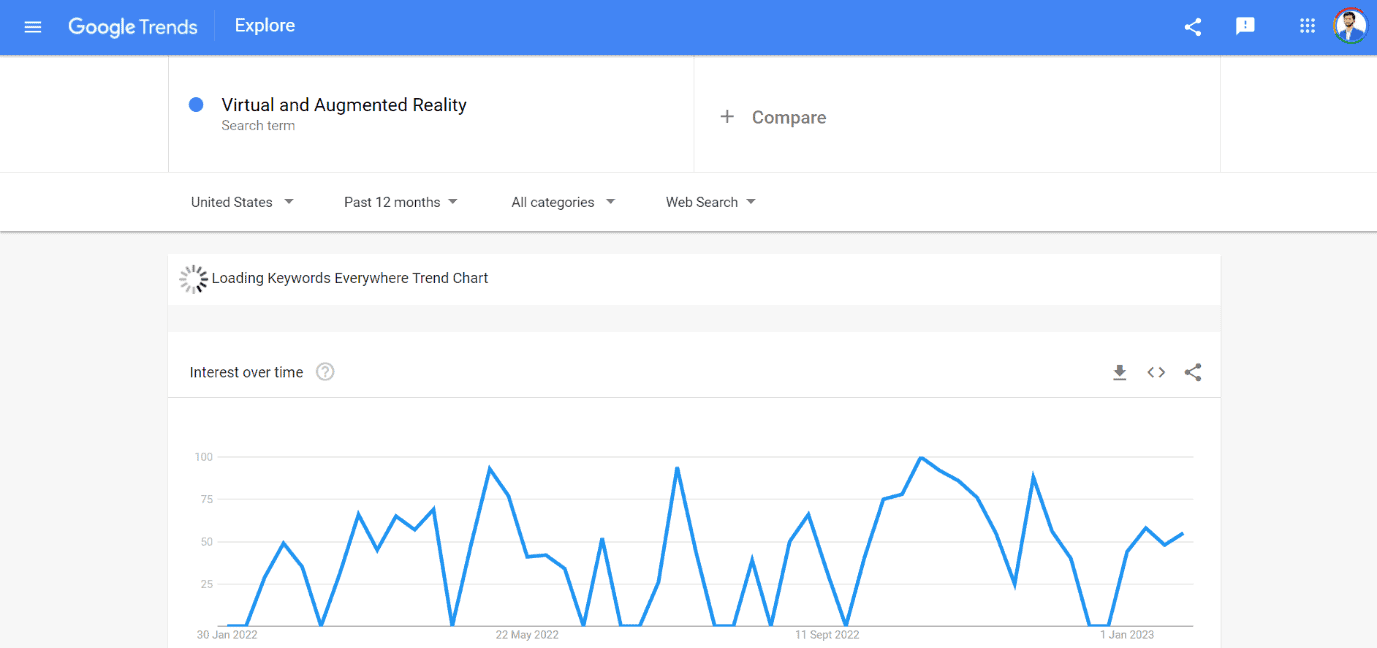Open the send feedback icon
This screenshot has width=1377, height=648.
(1245, 27)
